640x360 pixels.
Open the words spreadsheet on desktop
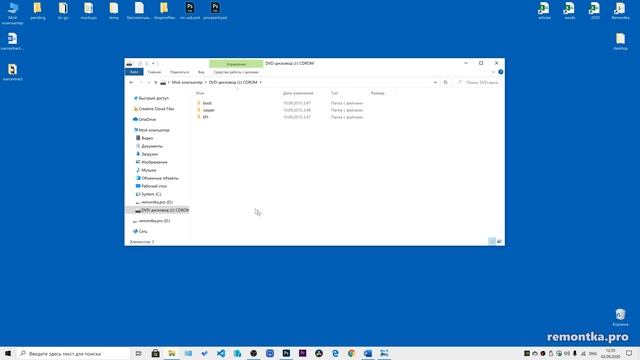(569, 11)
